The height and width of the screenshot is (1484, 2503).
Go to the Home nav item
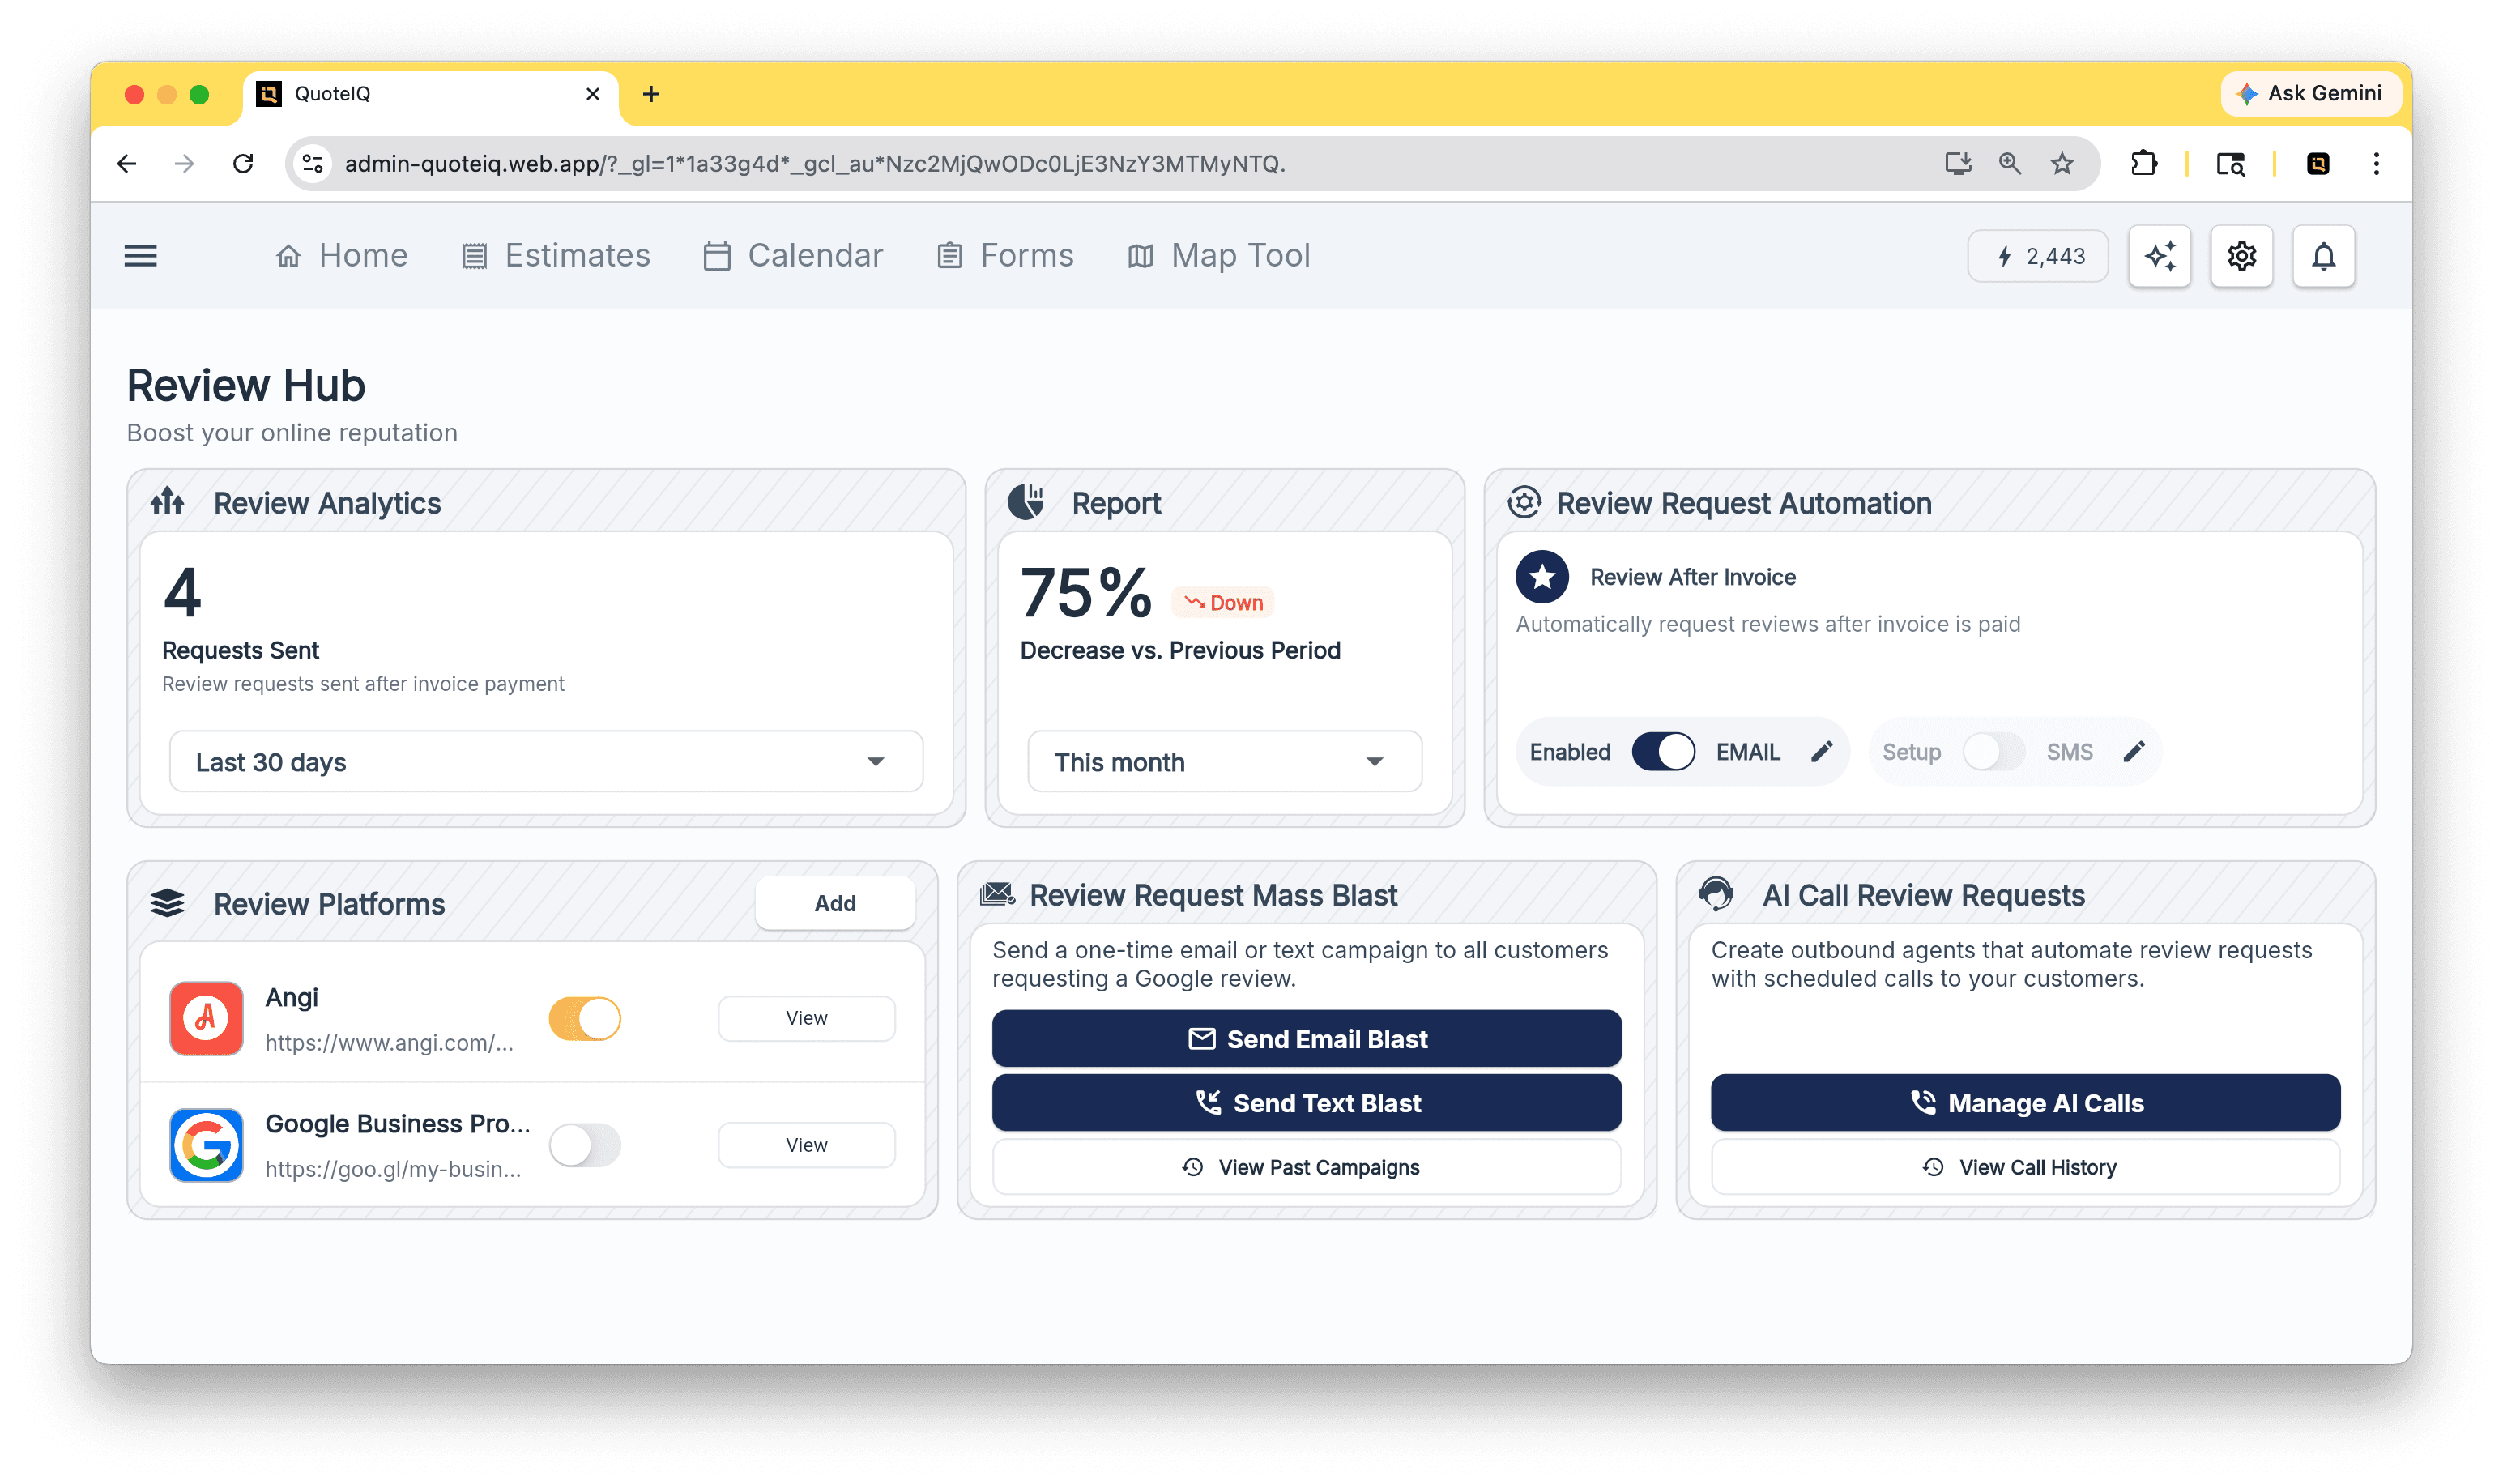pyautogui.click(x=342, y=256)
